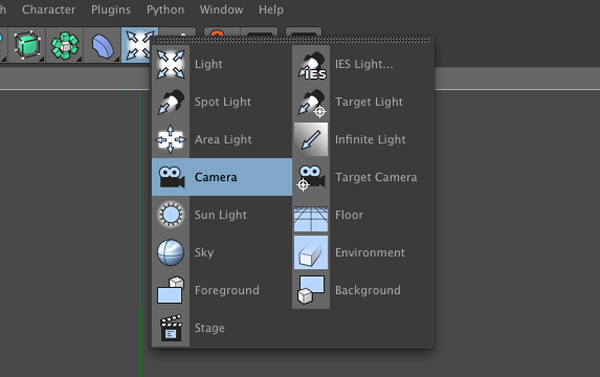Open the Python menu
Image resolution: width=600 pixels, height=377 pixels.
pos(165,10)
